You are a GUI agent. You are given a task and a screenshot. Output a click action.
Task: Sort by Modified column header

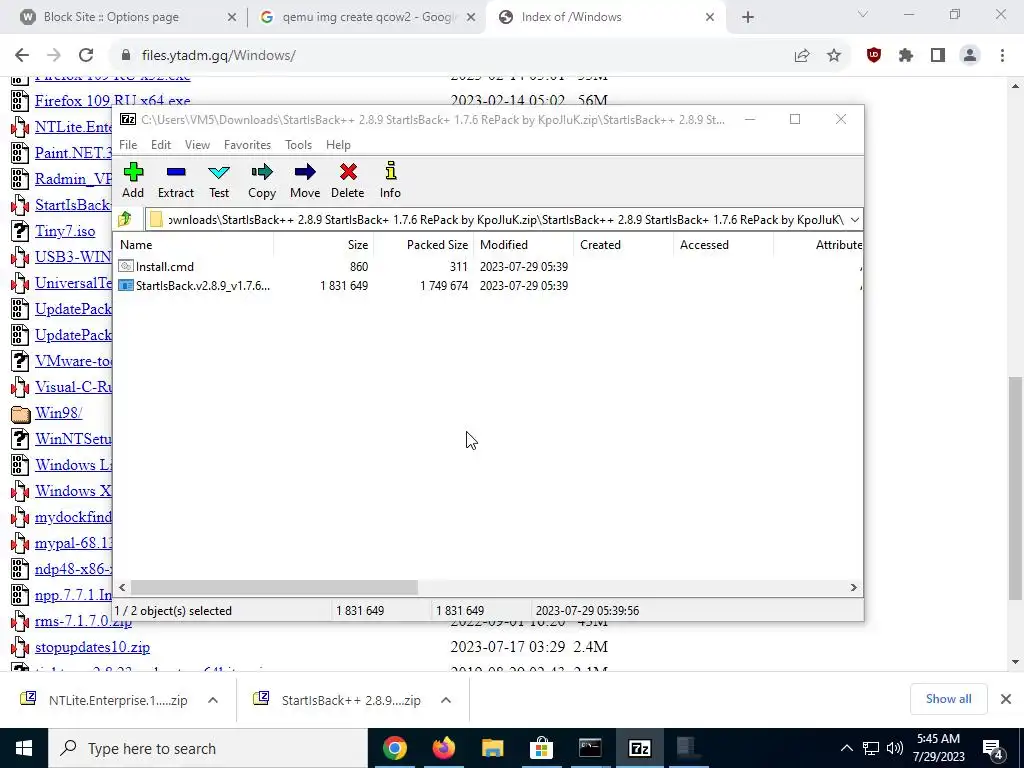pos(524,245)
